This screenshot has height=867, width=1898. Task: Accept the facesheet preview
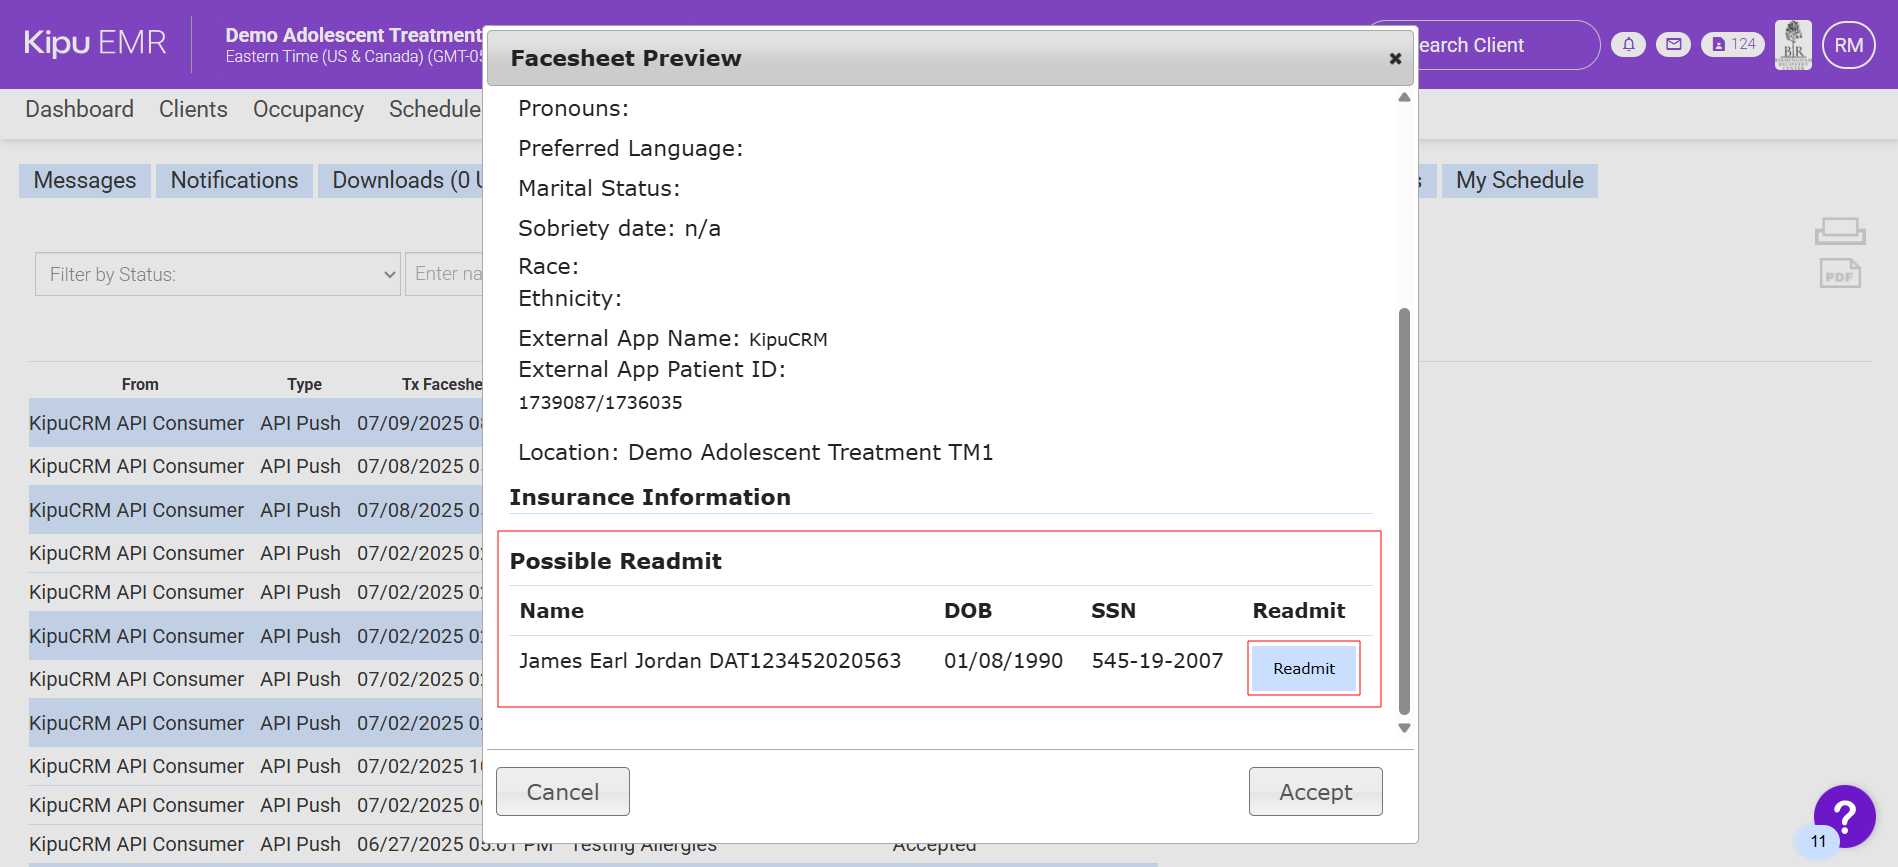pos(1315,792)
